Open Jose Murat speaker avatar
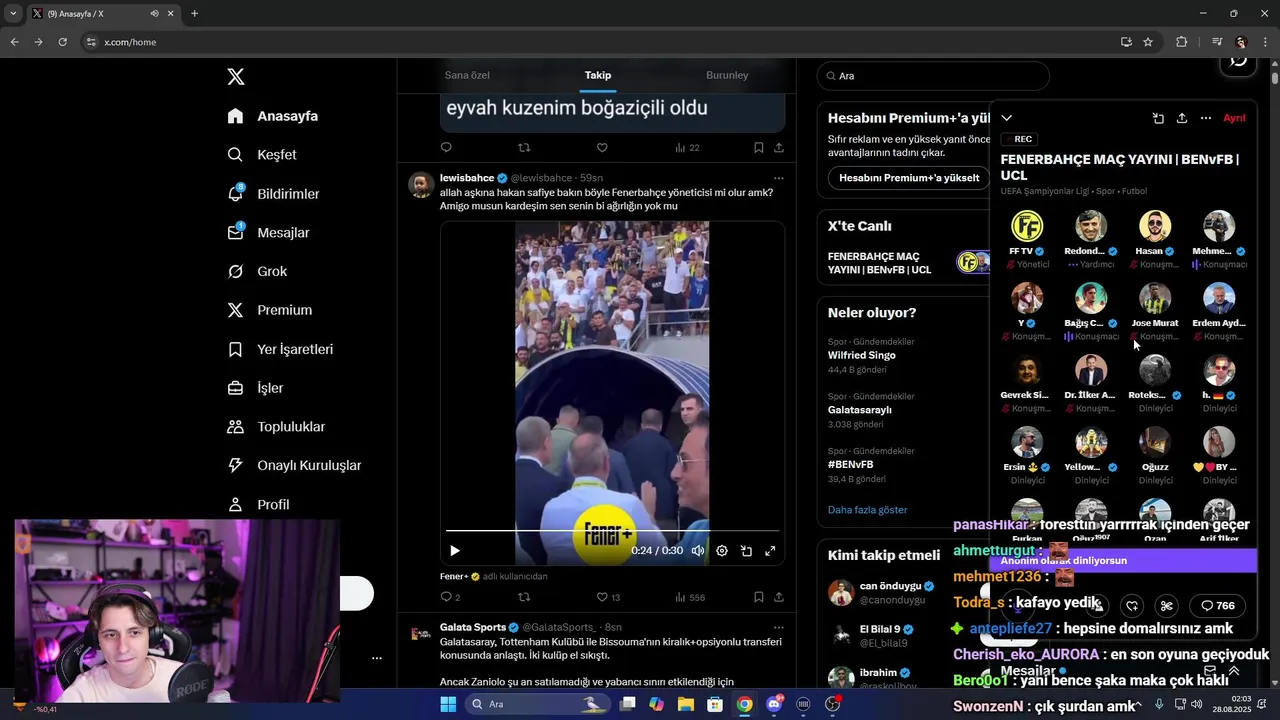The image size is (1280, 720). coord(1155,298)
